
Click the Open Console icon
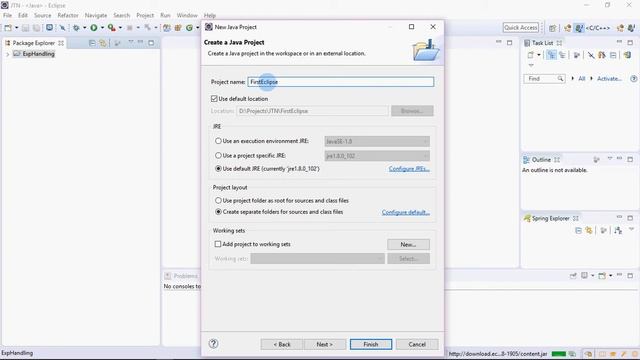click(602, 276)
